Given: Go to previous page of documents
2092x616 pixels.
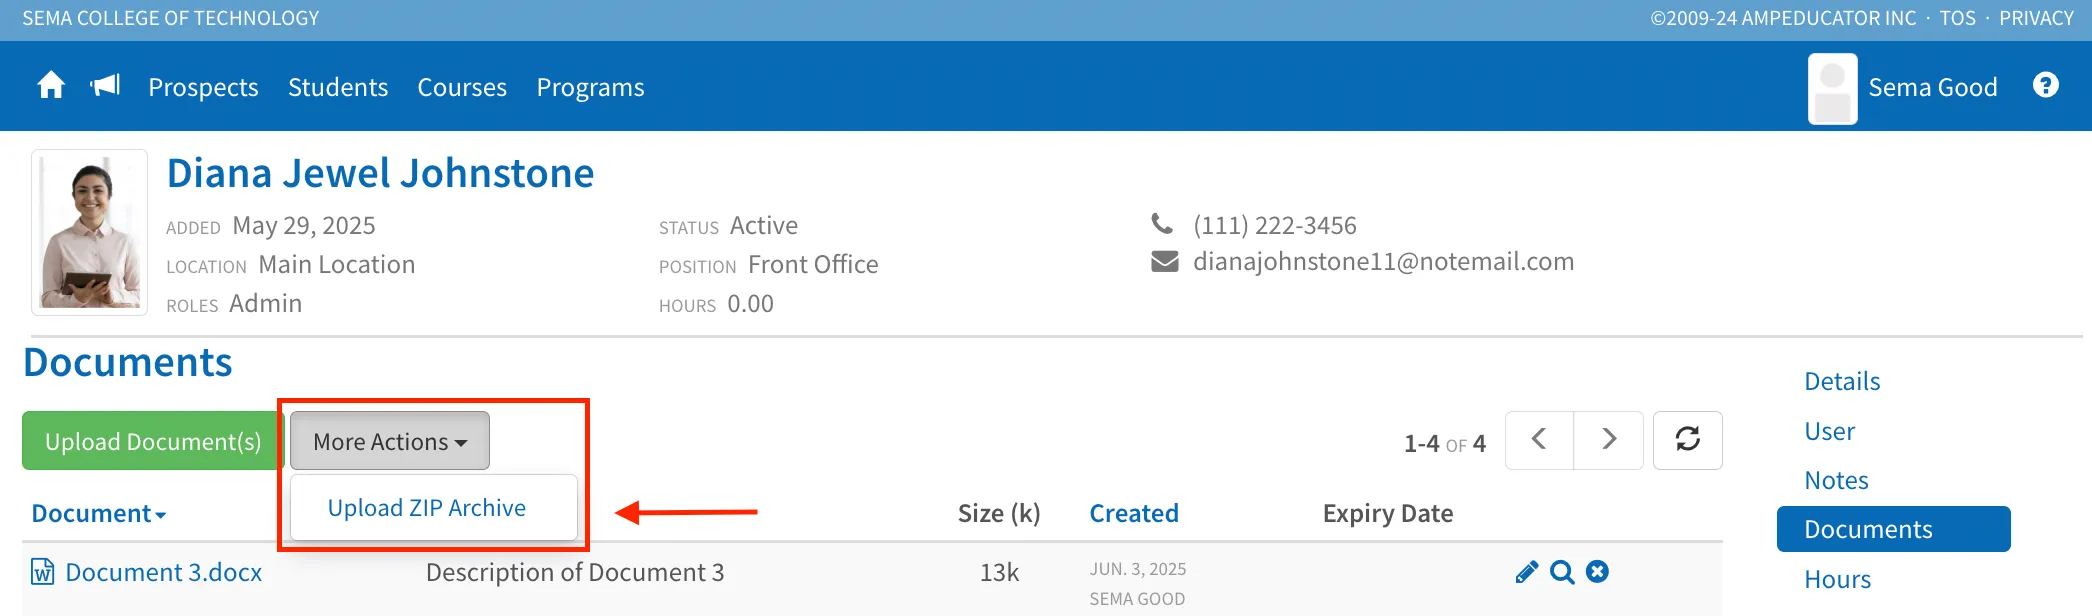Looking at the screenshot, I should [1539, 440].
